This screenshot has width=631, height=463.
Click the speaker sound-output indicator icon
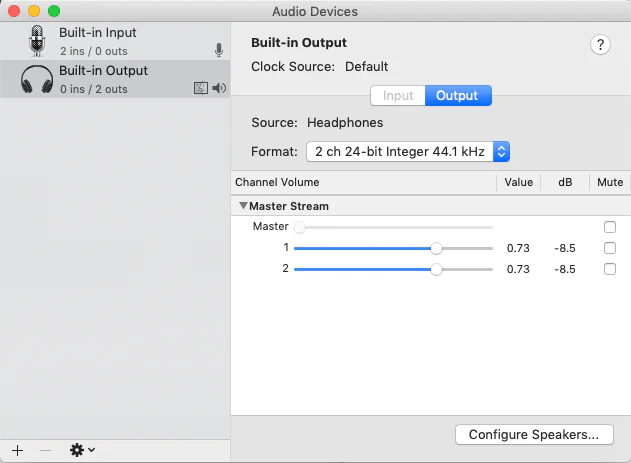[219, 89]
